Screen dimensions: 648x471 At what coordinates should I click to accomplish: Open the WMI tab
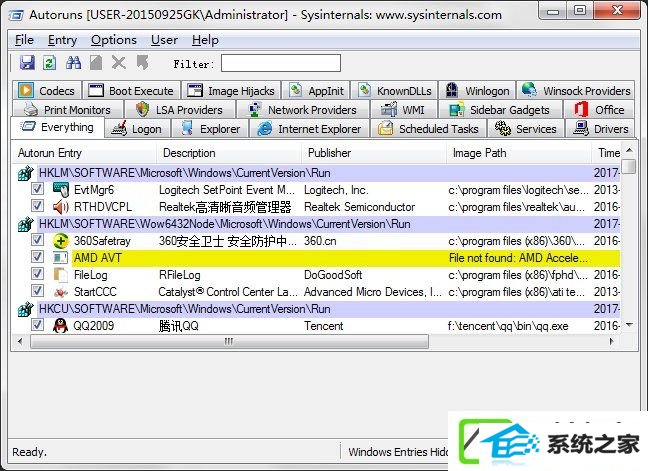(x=403, y=110)
